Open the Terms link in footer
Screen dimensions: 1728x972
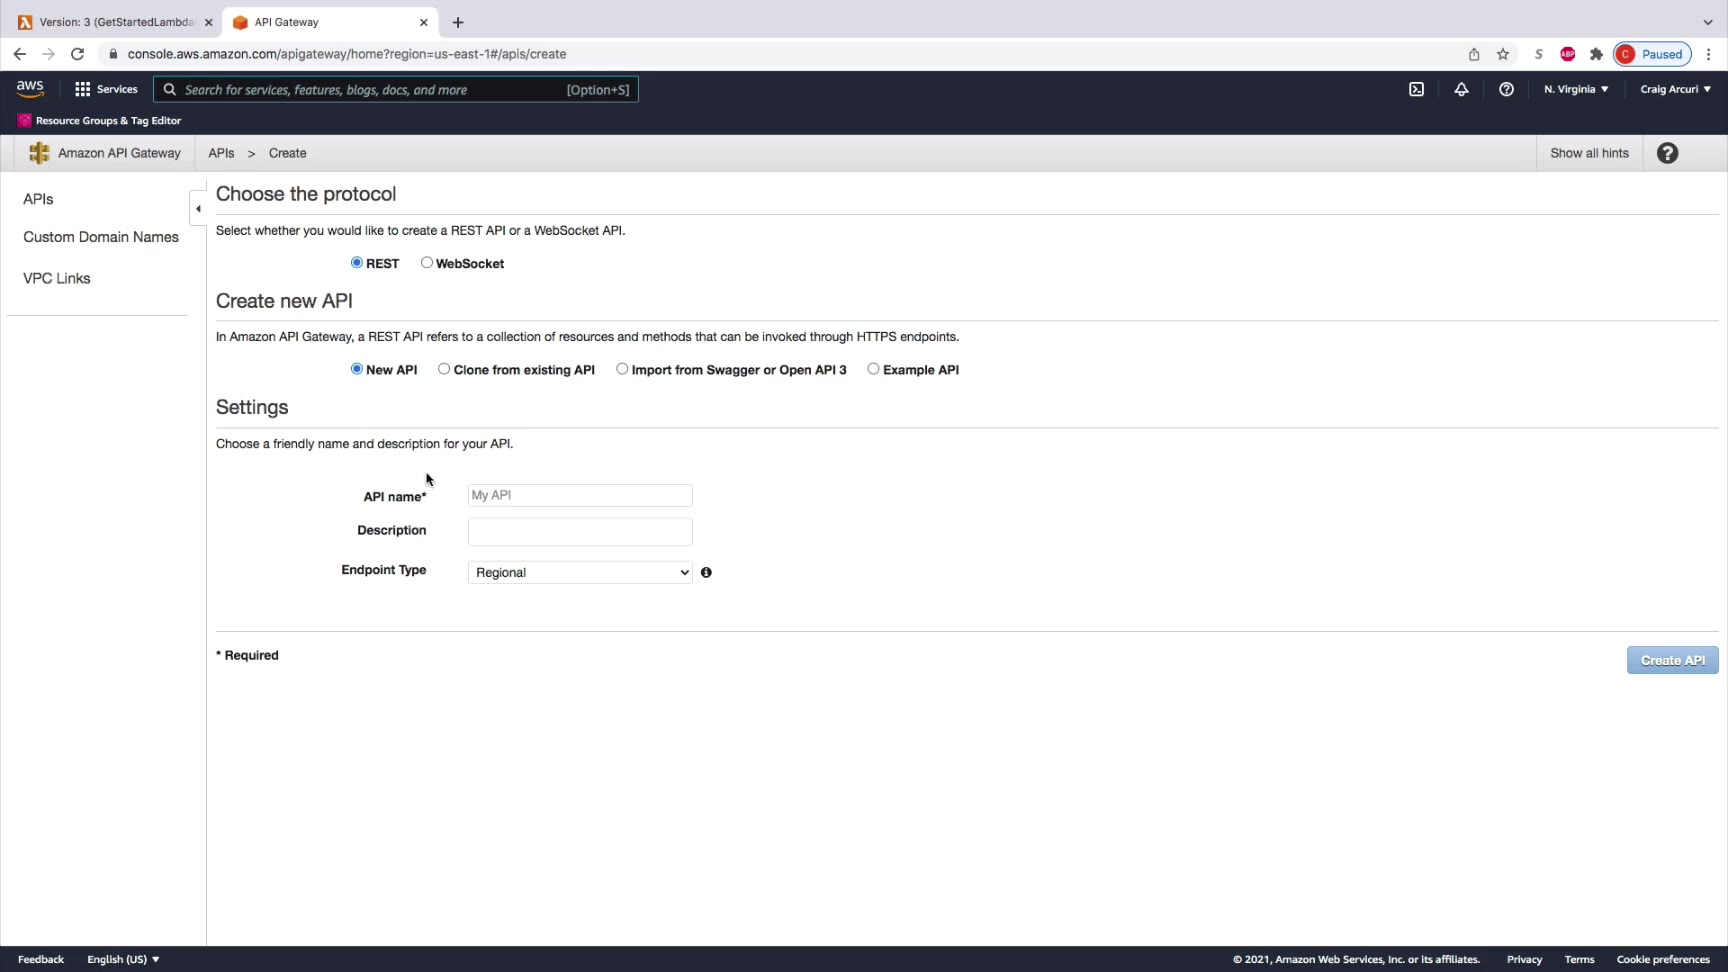[1579, 959]
